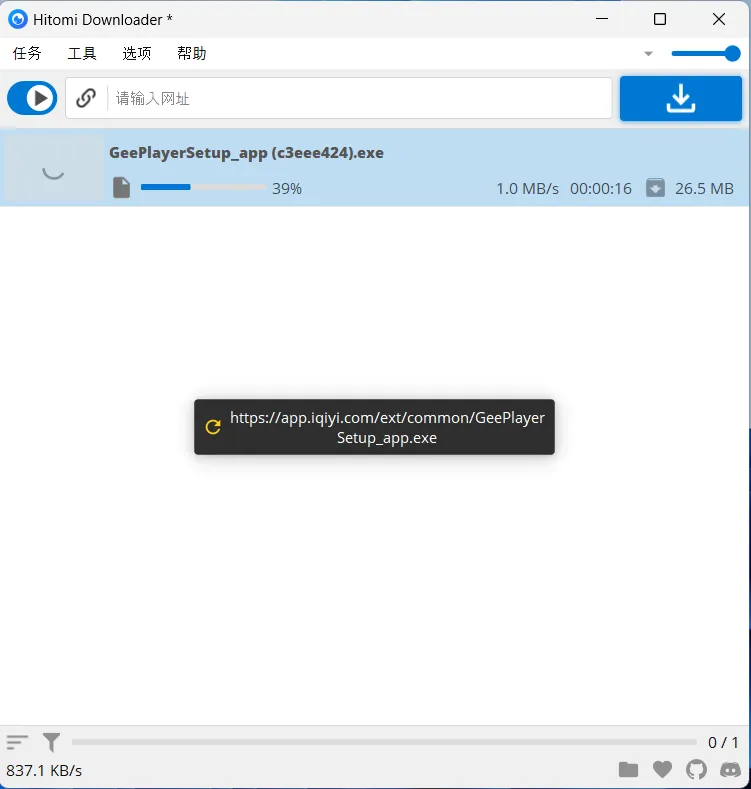
Task: Click the 26.5 MB file size text
Action: pyautogui.click(x=704, y=189)
